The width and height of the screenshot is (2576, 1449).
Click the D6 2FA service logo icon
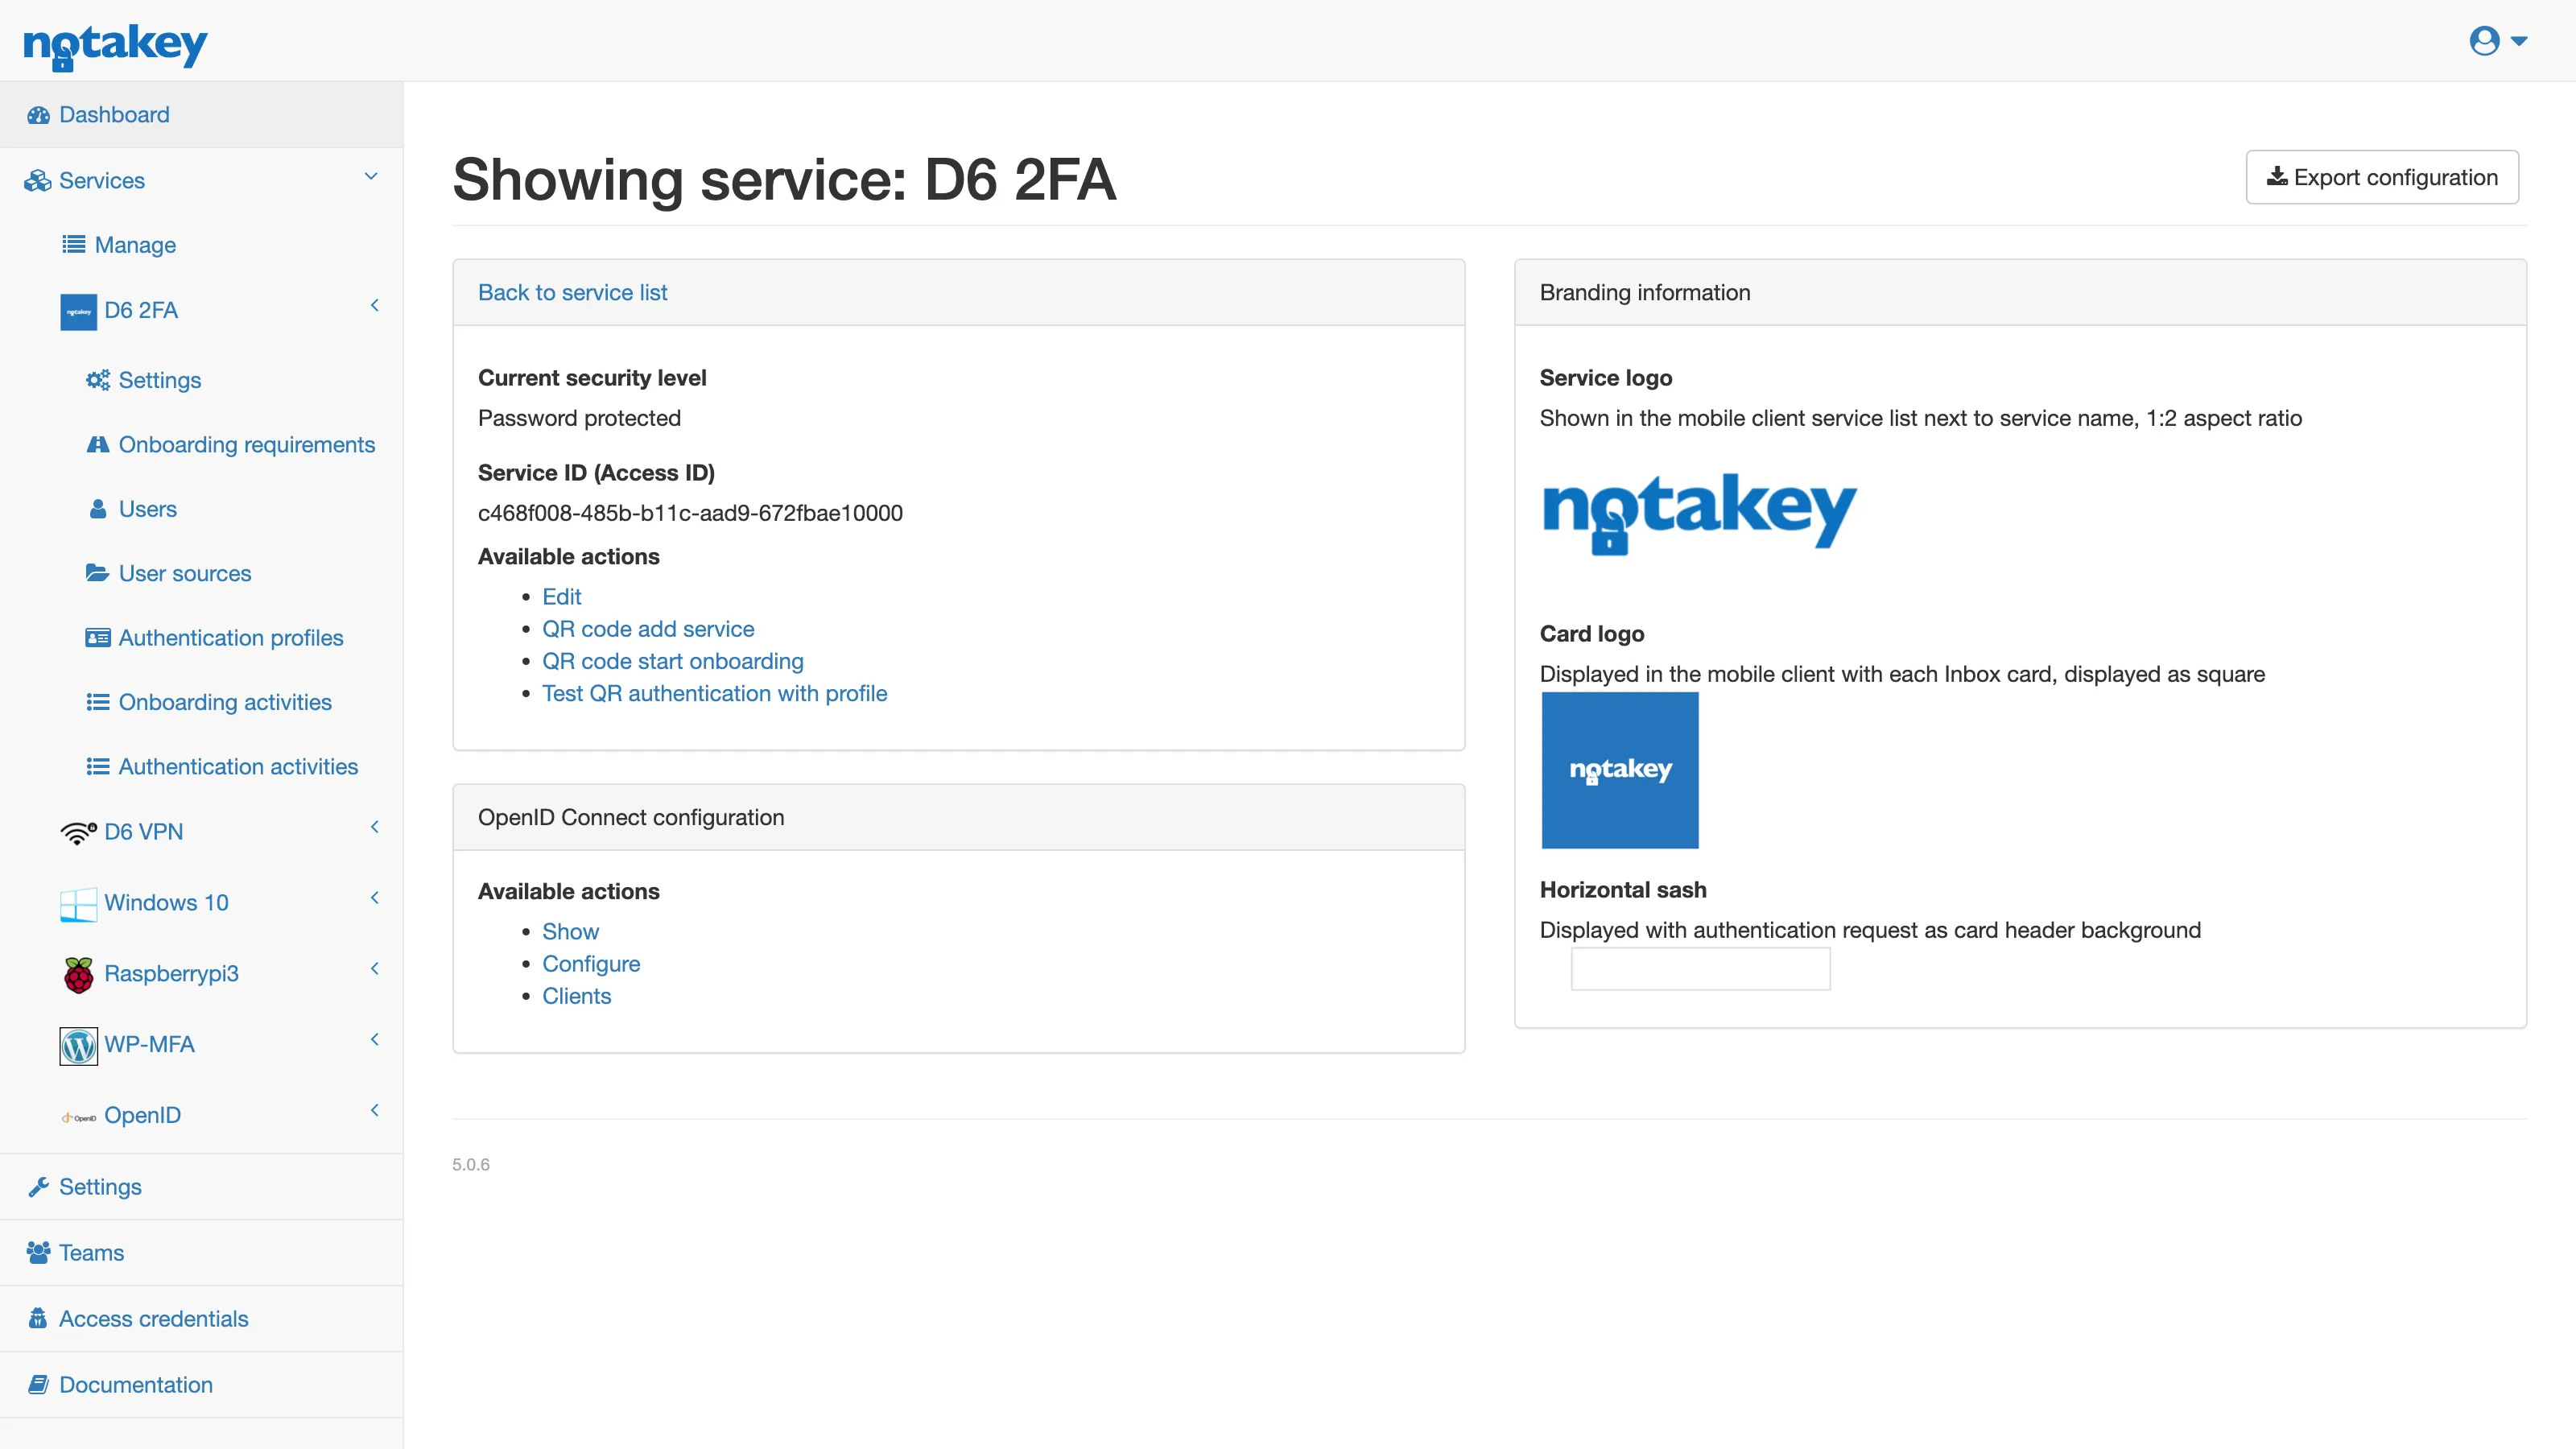click(78, 311)
